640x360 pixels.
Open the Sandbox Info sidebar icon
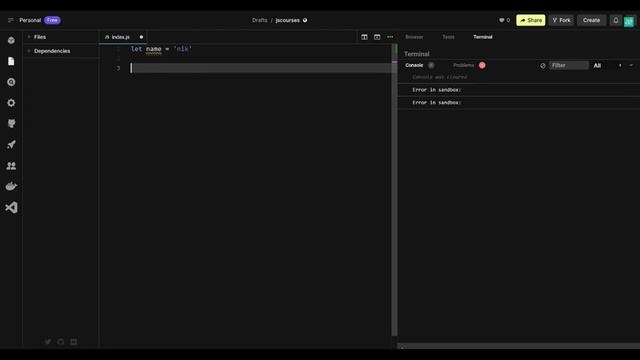click(x=11, y=40)
